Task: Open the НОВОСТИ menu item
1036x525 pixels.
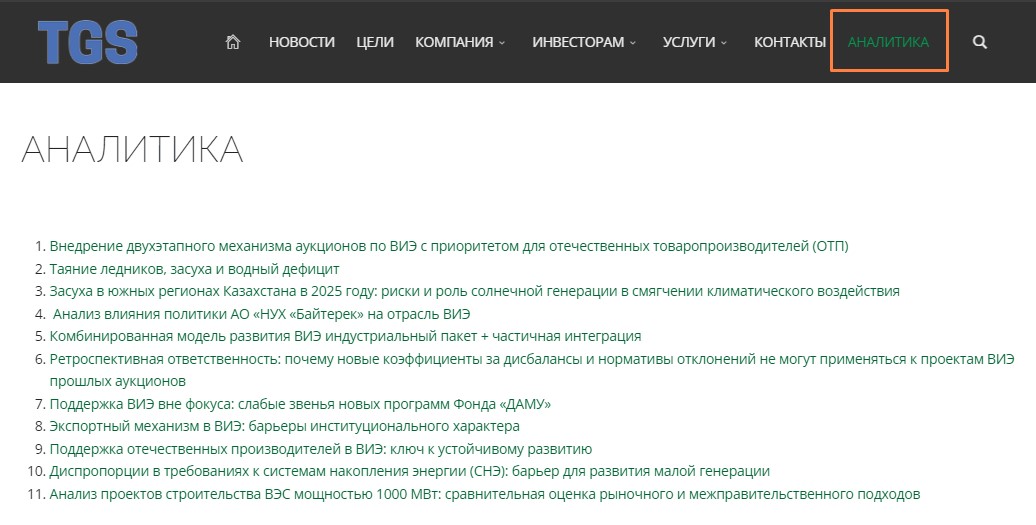Action: coord(301,42)
